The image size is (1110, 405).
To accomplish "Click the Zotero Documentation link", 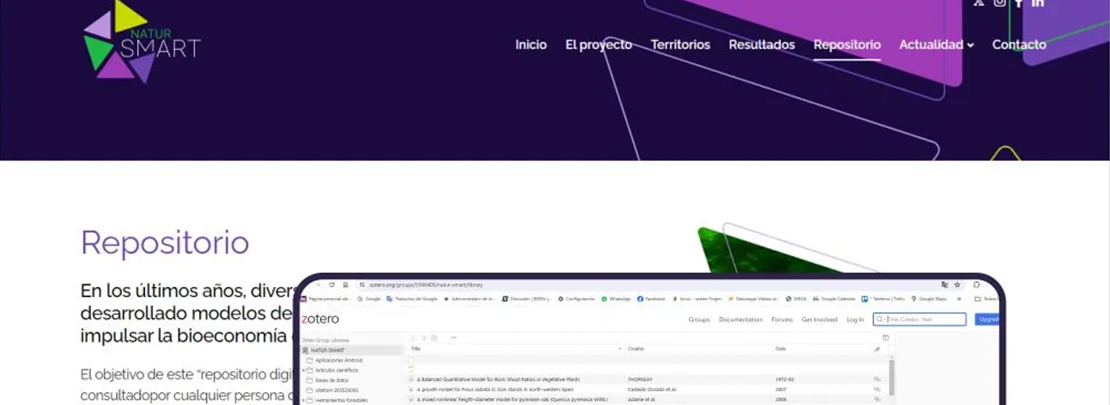I will (x=740, y=319).
